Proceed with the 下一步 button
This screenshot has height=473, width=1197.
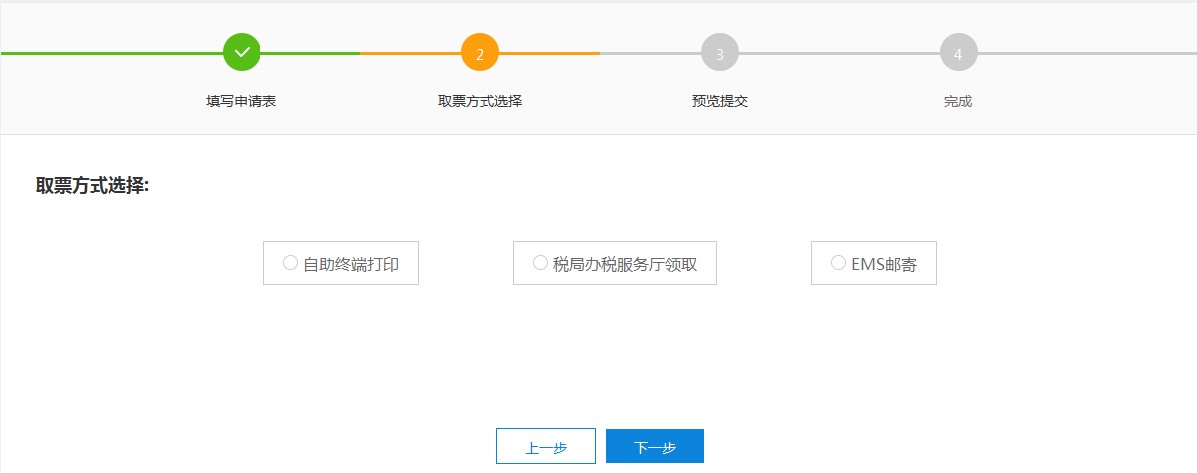[655, 447]
